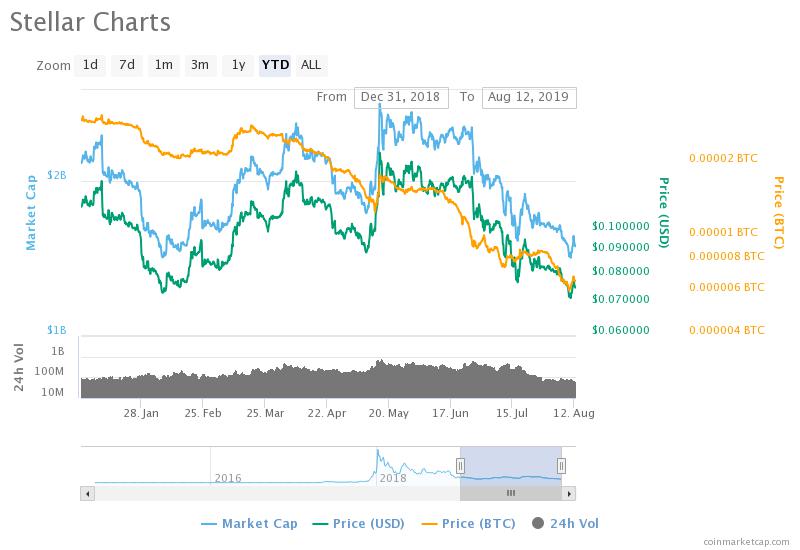Click the gray 24h Vol legend circle
This screenshot has width=800, height=550.
[x=538, y=523]
